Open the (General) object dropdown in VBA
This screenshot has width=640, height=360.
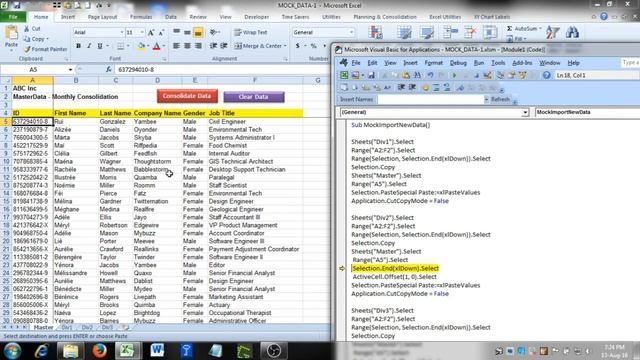coord(525,112)
